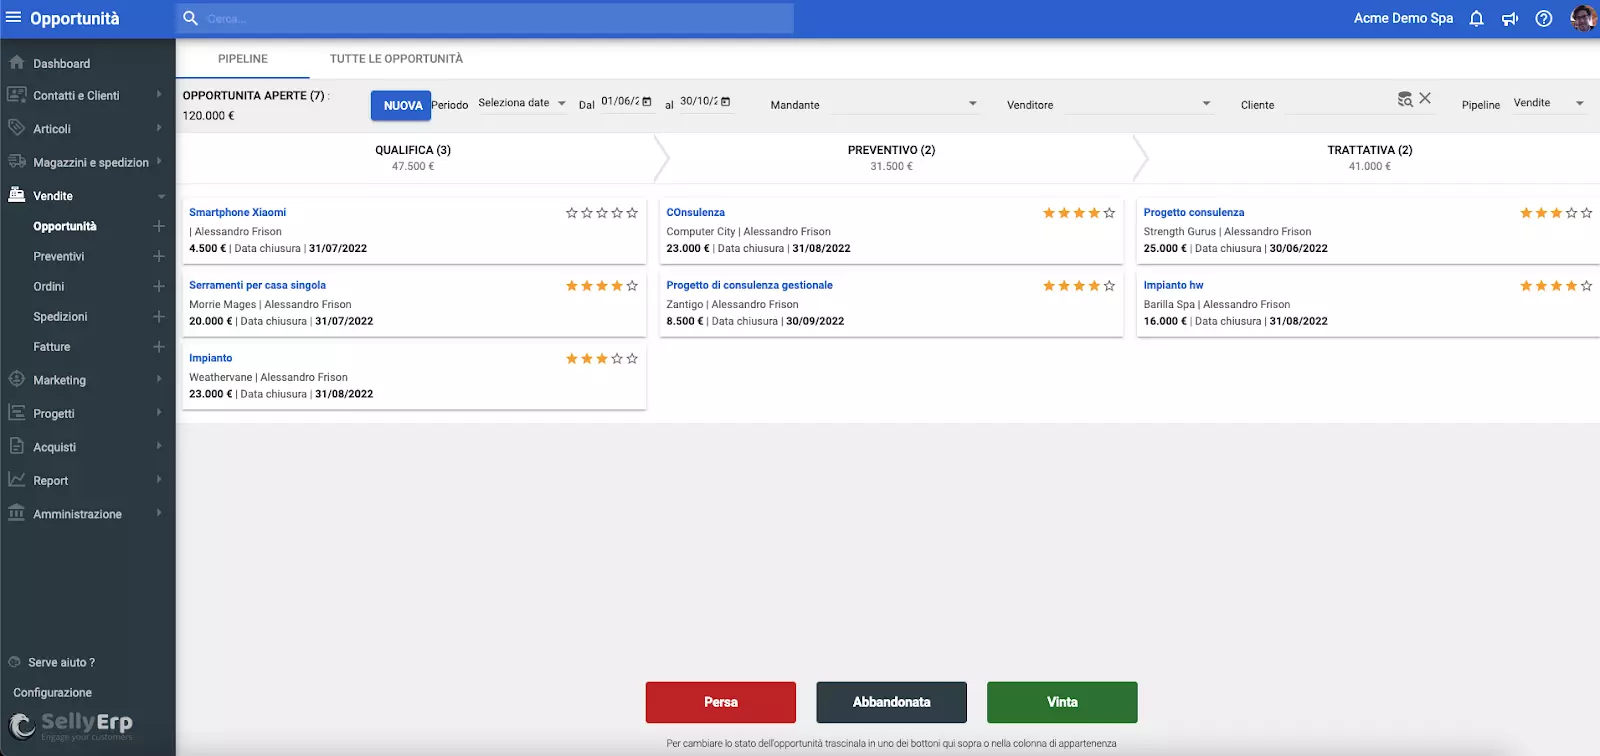Image resolution: width=1600 pixels, height=756 pixels.
Task: Collapse the Vendite submenu
Action: (x=160, y=196)
